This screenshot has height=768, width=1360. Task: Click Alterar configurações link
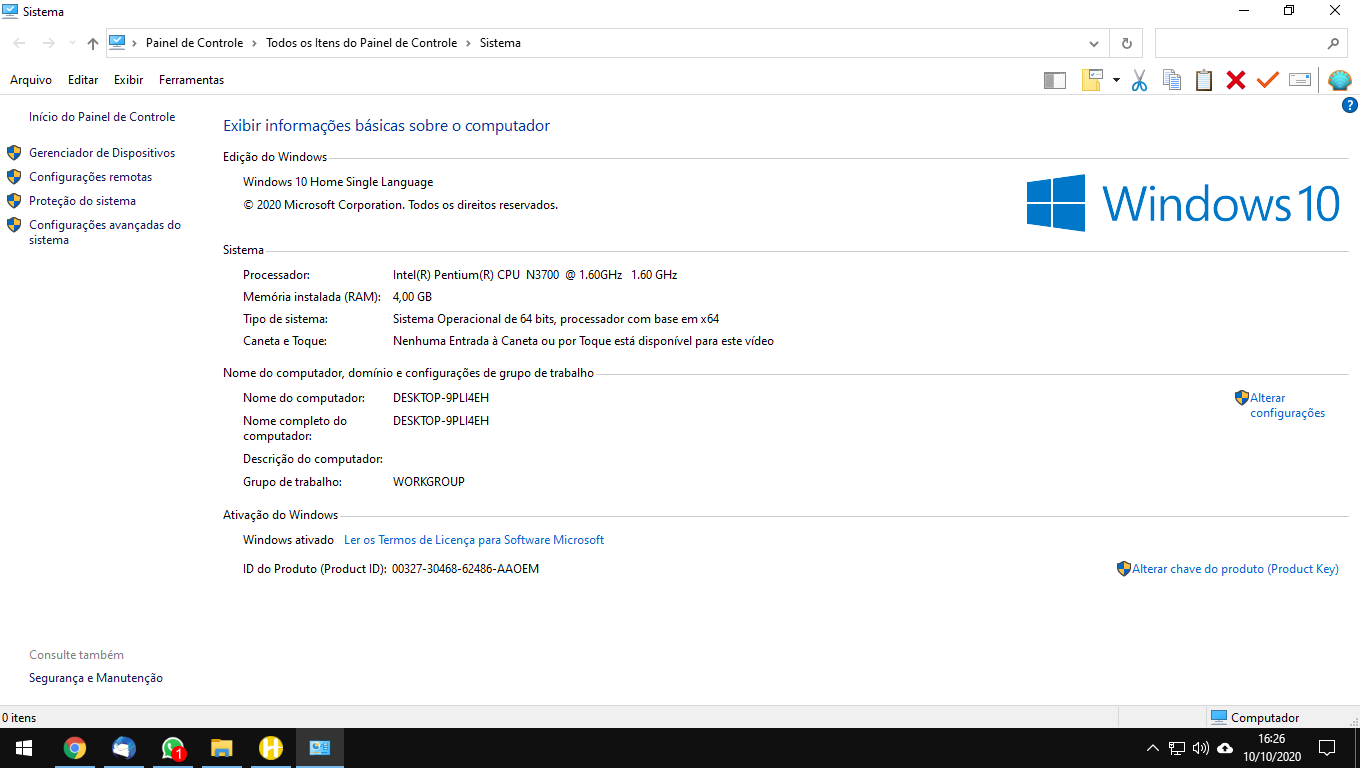pyautogui.click(x=1287, y=405)
